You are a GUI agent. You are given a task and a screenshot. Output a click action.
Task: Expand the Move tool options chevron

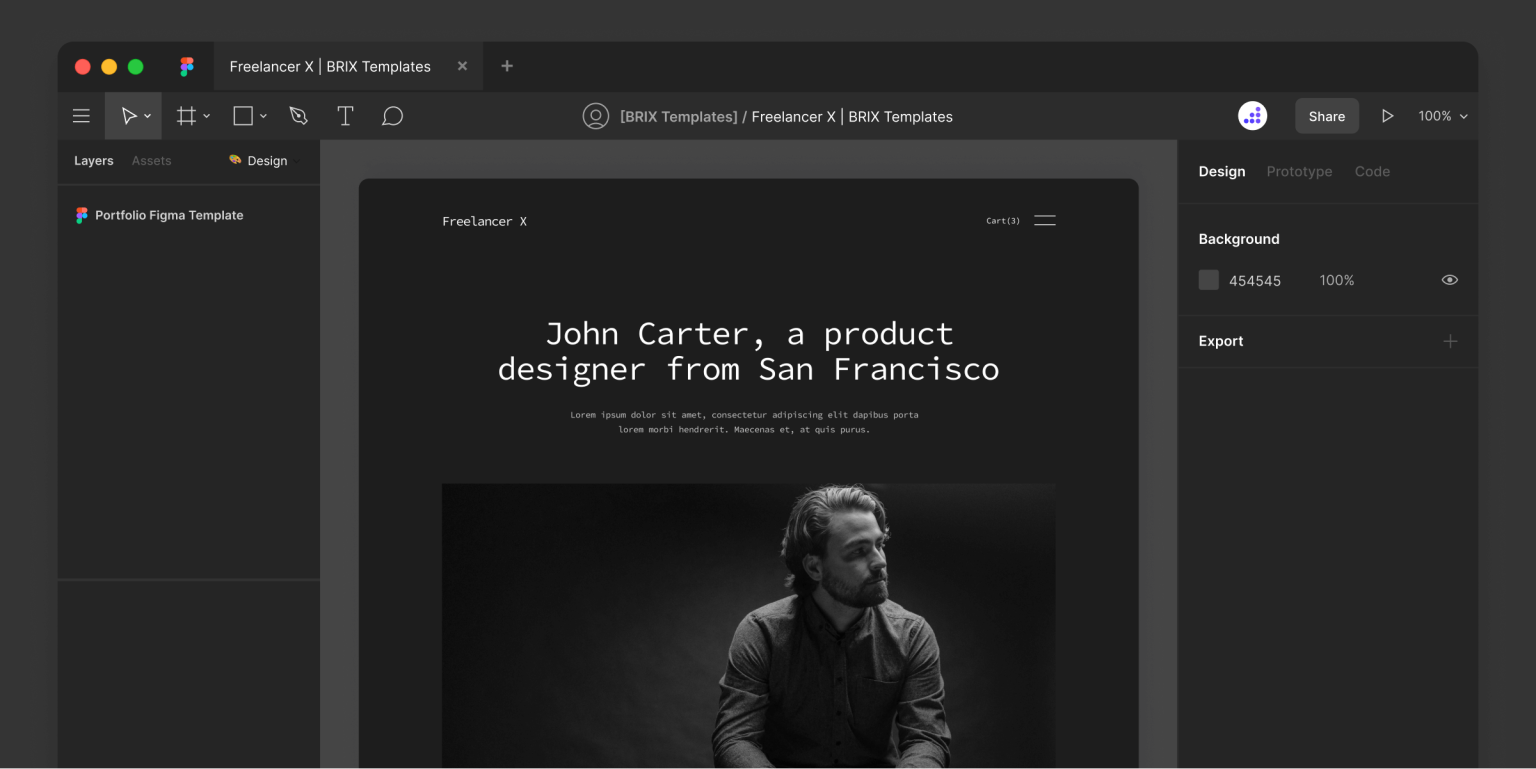(147, 115)
